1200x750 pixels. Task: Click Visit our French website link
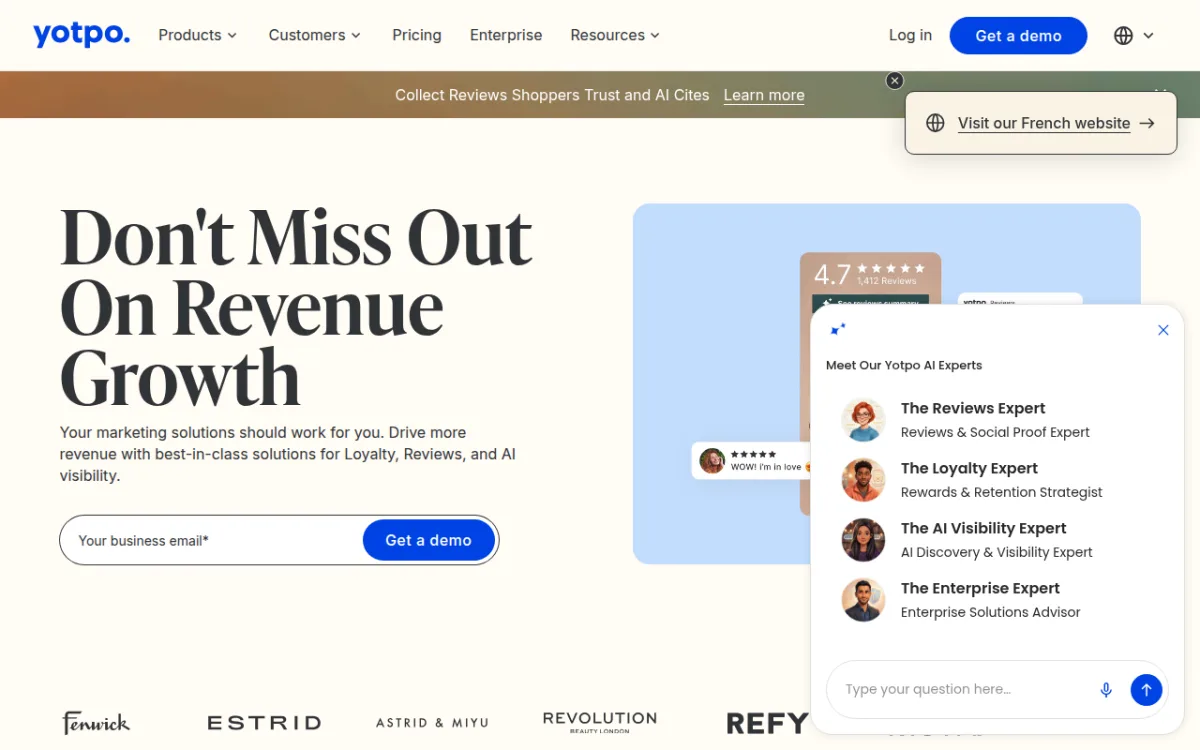click(1044, 123)
